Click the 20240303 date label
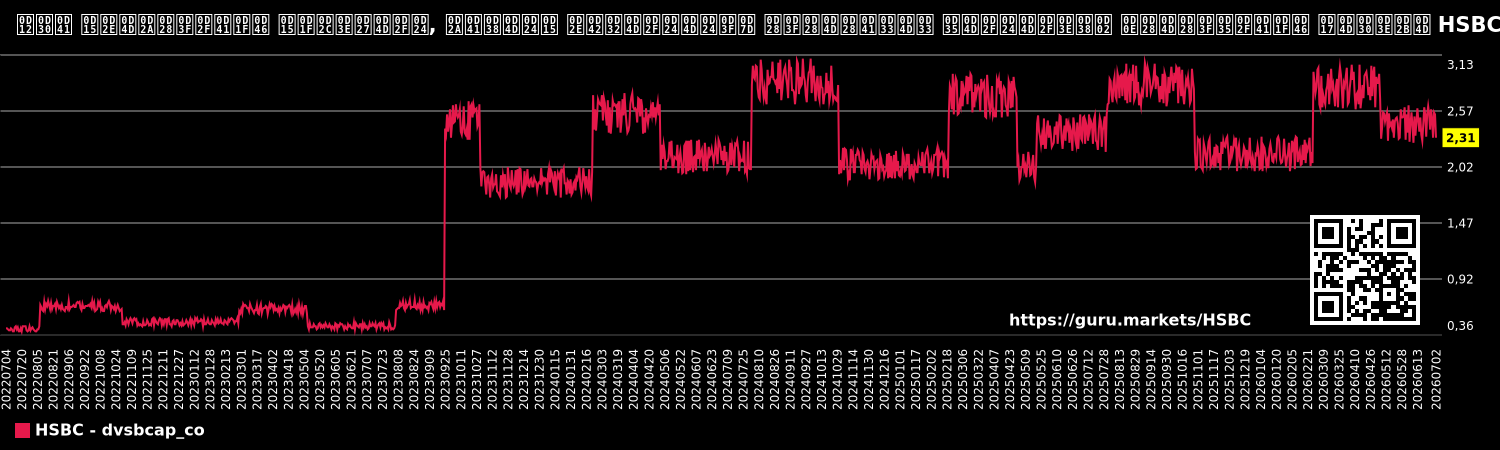This screenshot has height=450, width=1500. 603,378
